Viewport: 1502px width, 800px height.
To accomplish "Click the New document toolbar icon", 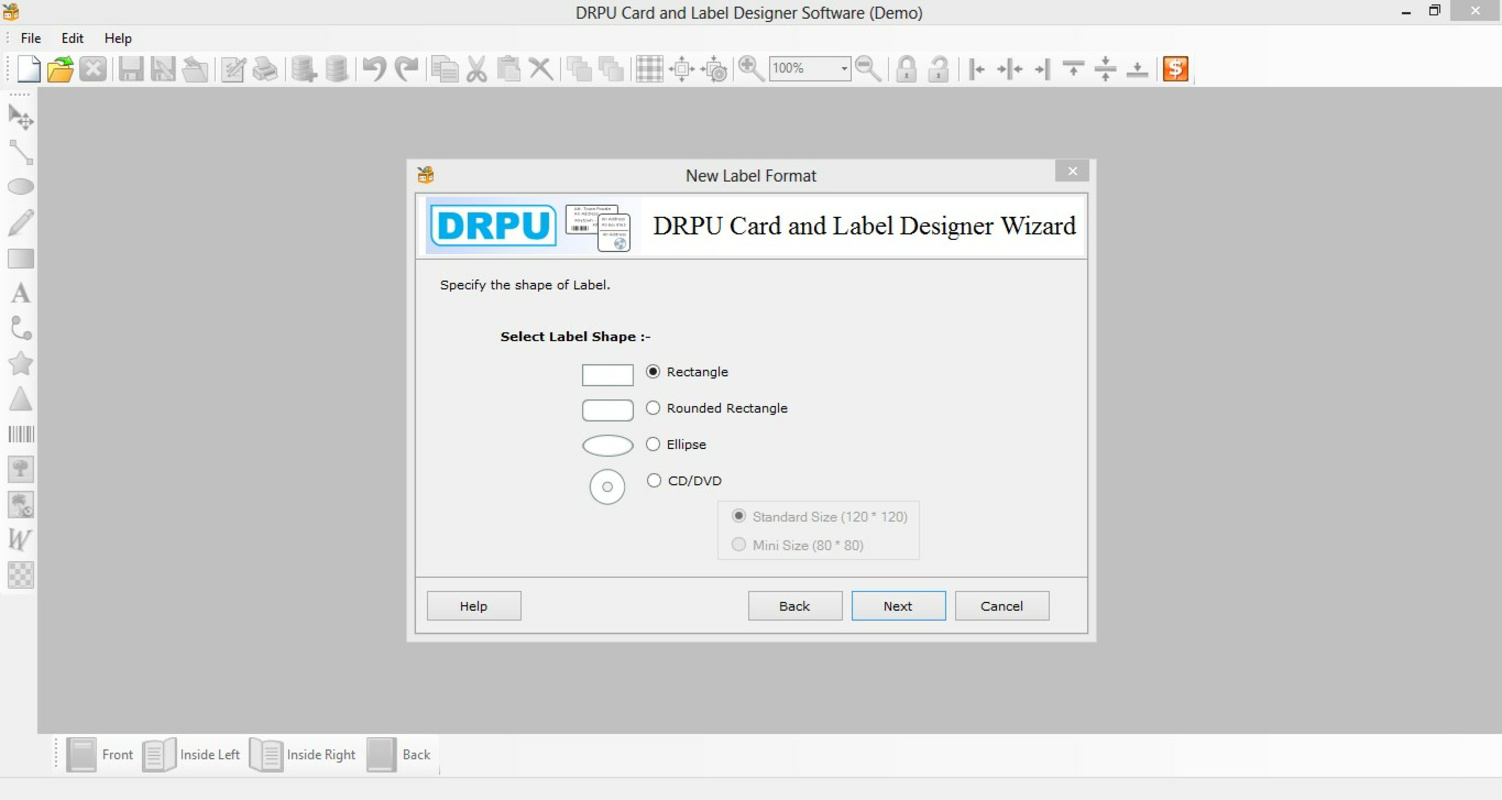I will click(29, 69).
